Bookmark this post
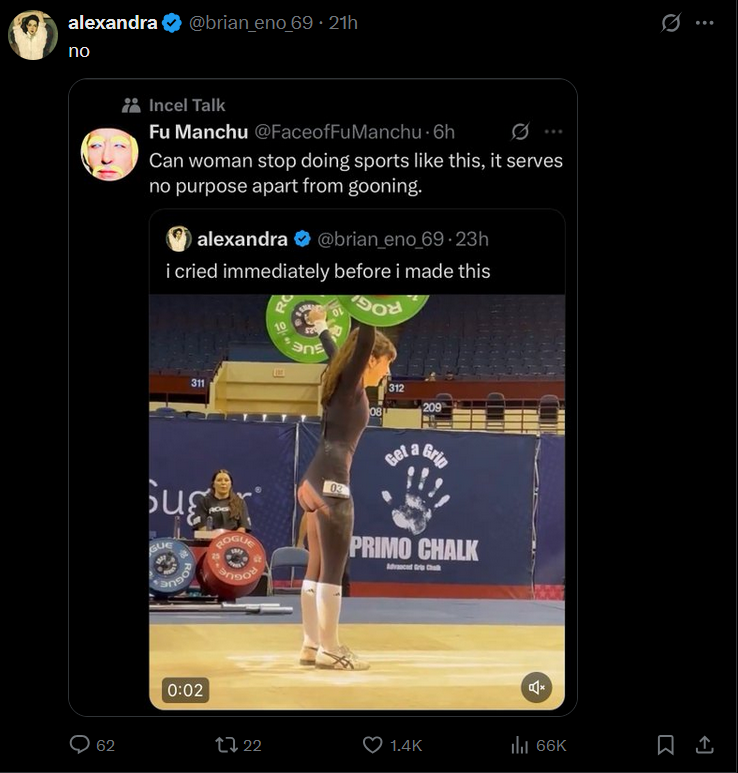738x773 pixels. [x=665, y=745]
